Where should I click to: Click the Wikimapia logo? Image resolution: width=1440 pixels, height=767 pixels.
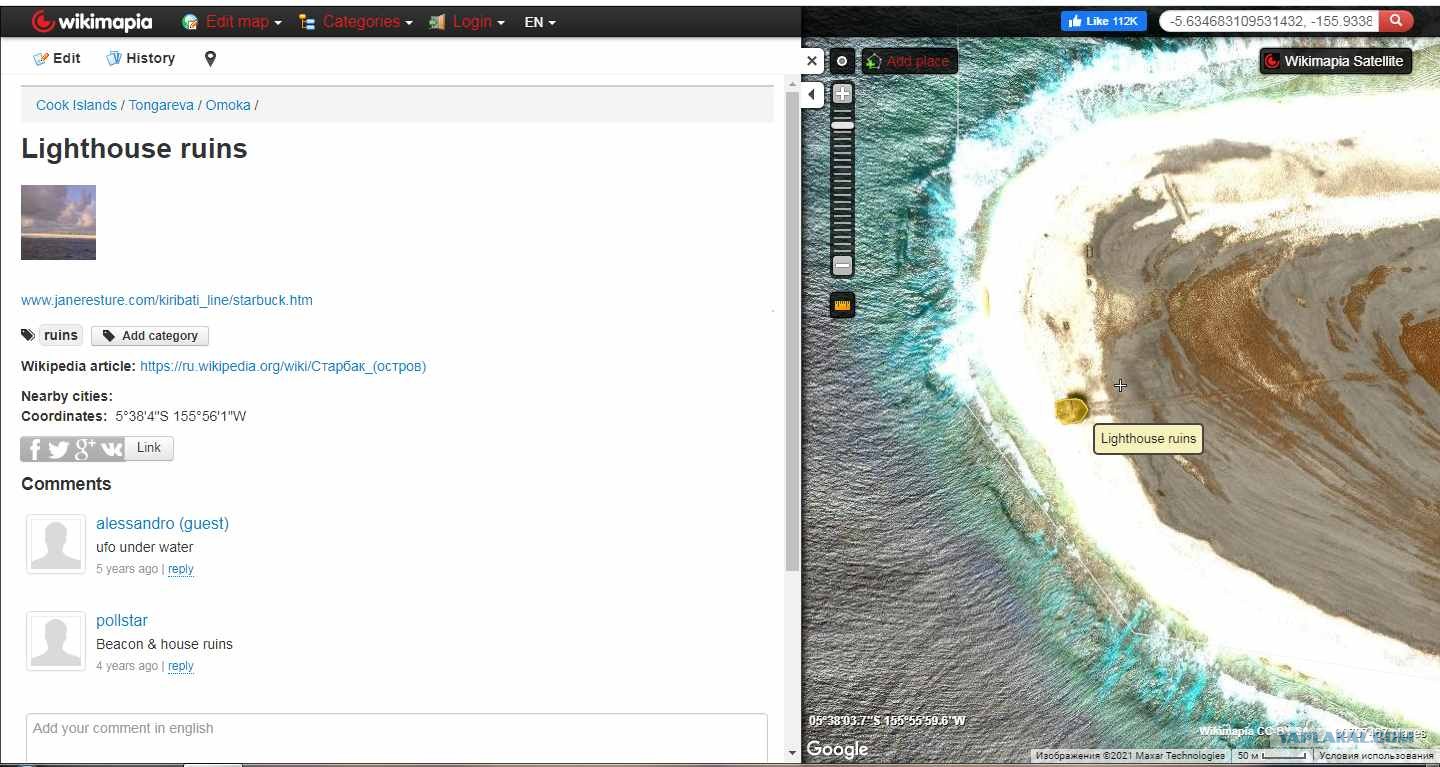92,21
